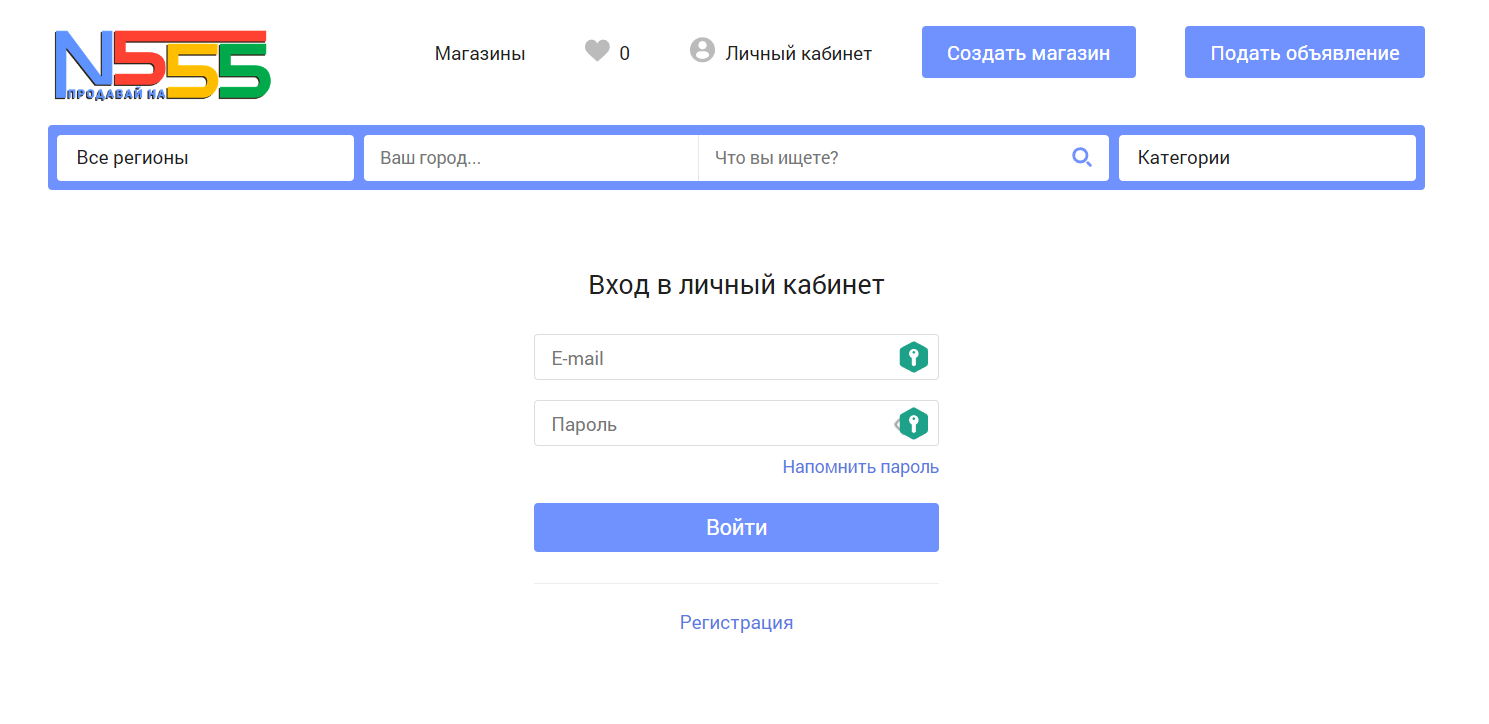Focus the Ваш город input field
1489x724 pixels.
coord(531,158)
